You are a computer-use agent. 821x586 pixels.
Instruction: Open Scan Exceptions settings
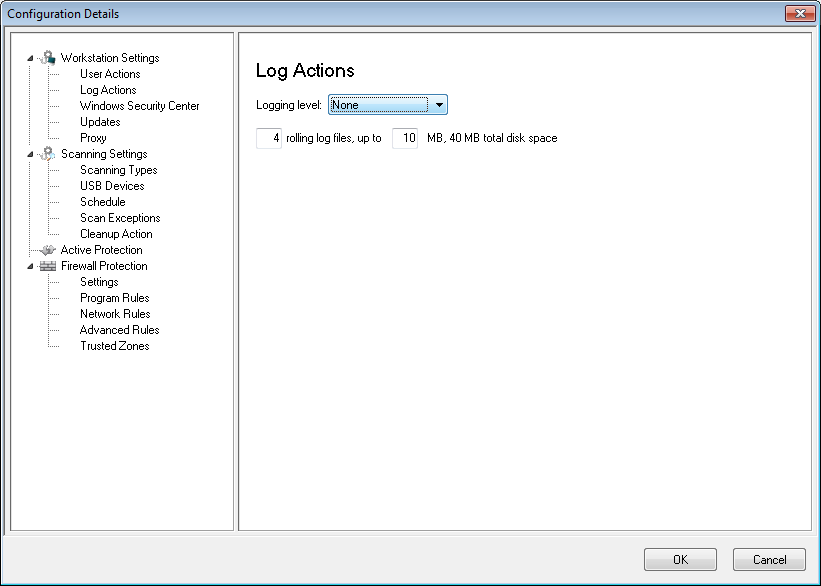tap(120, 218)
